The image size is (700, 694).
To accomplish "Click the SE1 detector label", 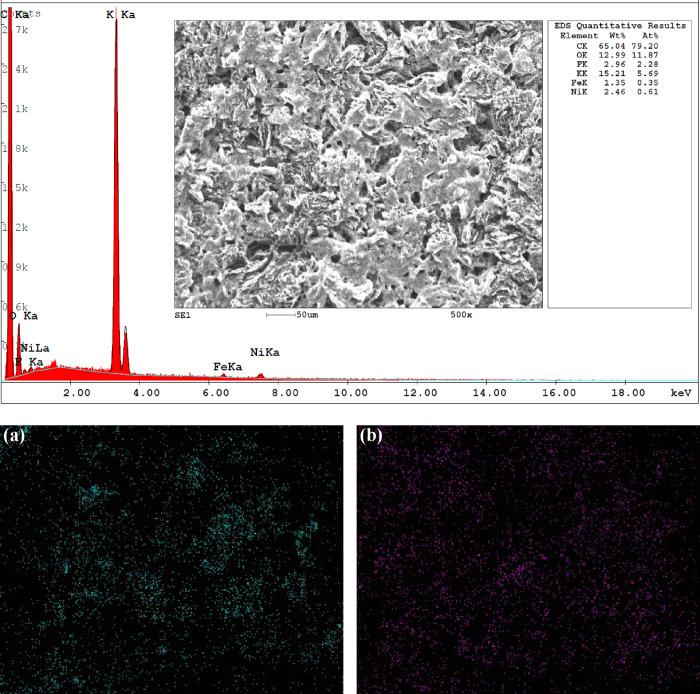I will tap(183, 314).
